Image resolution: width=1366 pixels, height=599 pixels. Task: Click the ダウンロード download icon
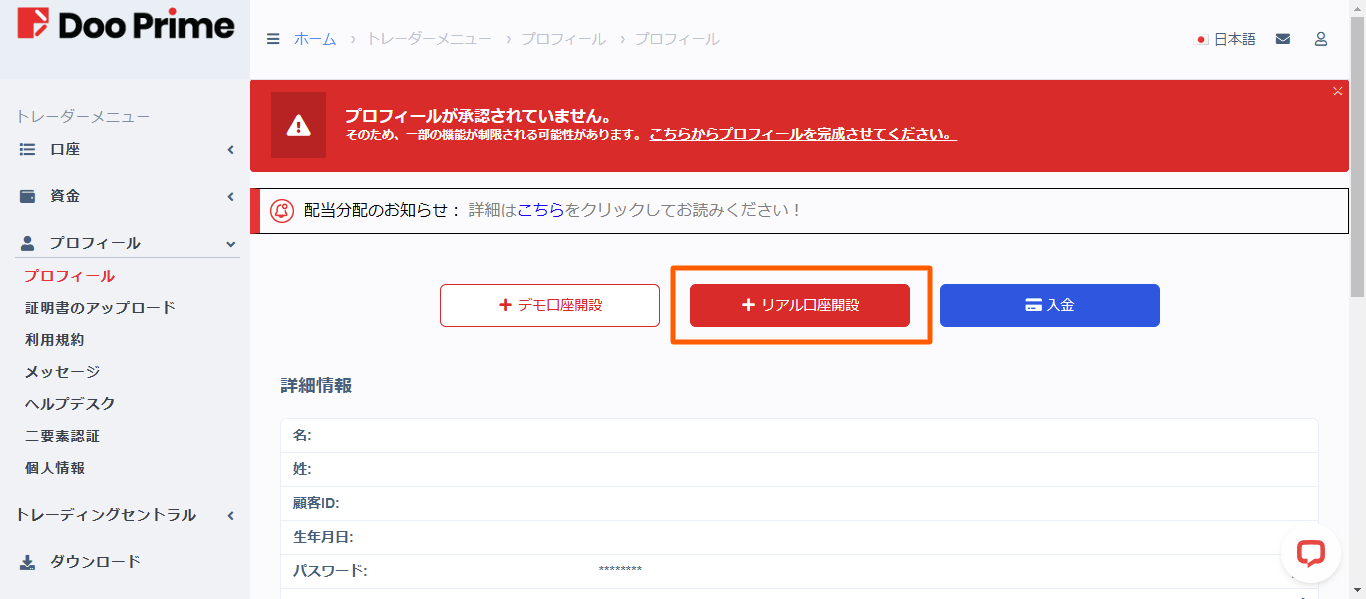pos(28,561)
